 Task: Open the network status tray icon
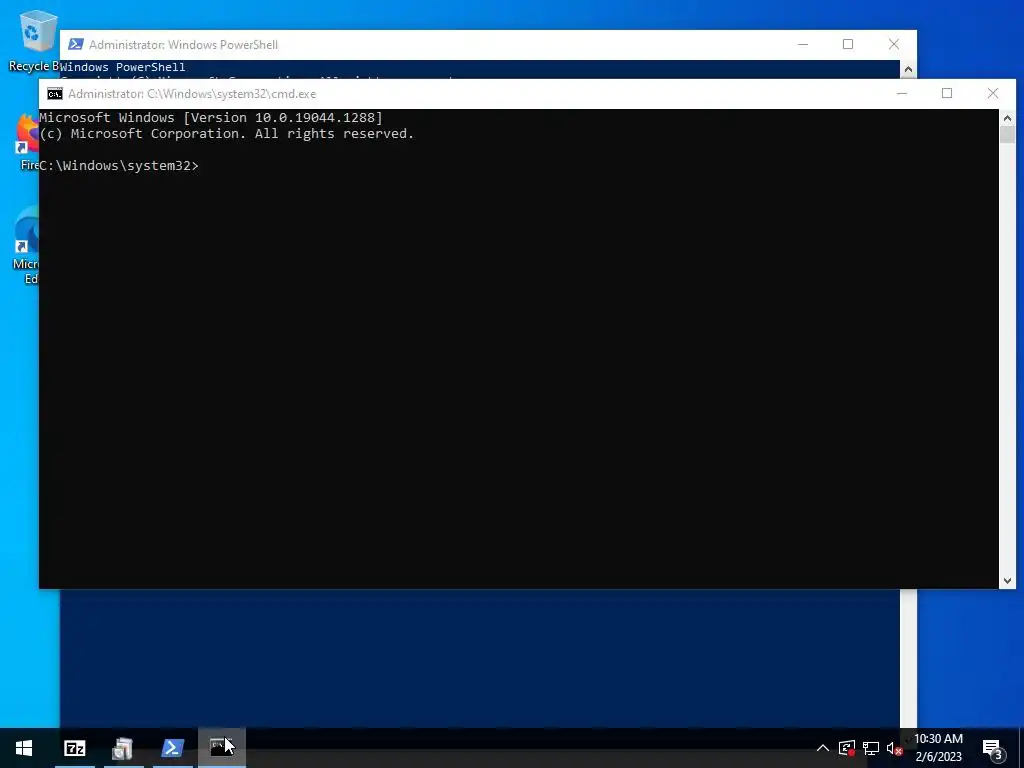click(871, 748)
